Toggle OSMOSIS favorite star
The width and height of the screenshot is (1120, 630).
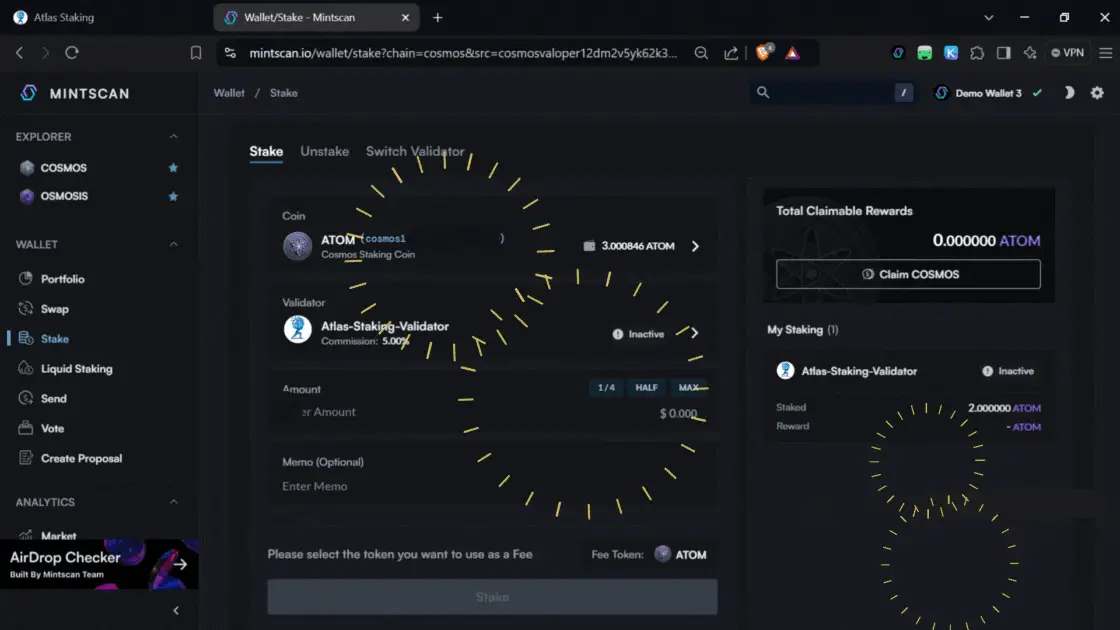coord(173,196)
